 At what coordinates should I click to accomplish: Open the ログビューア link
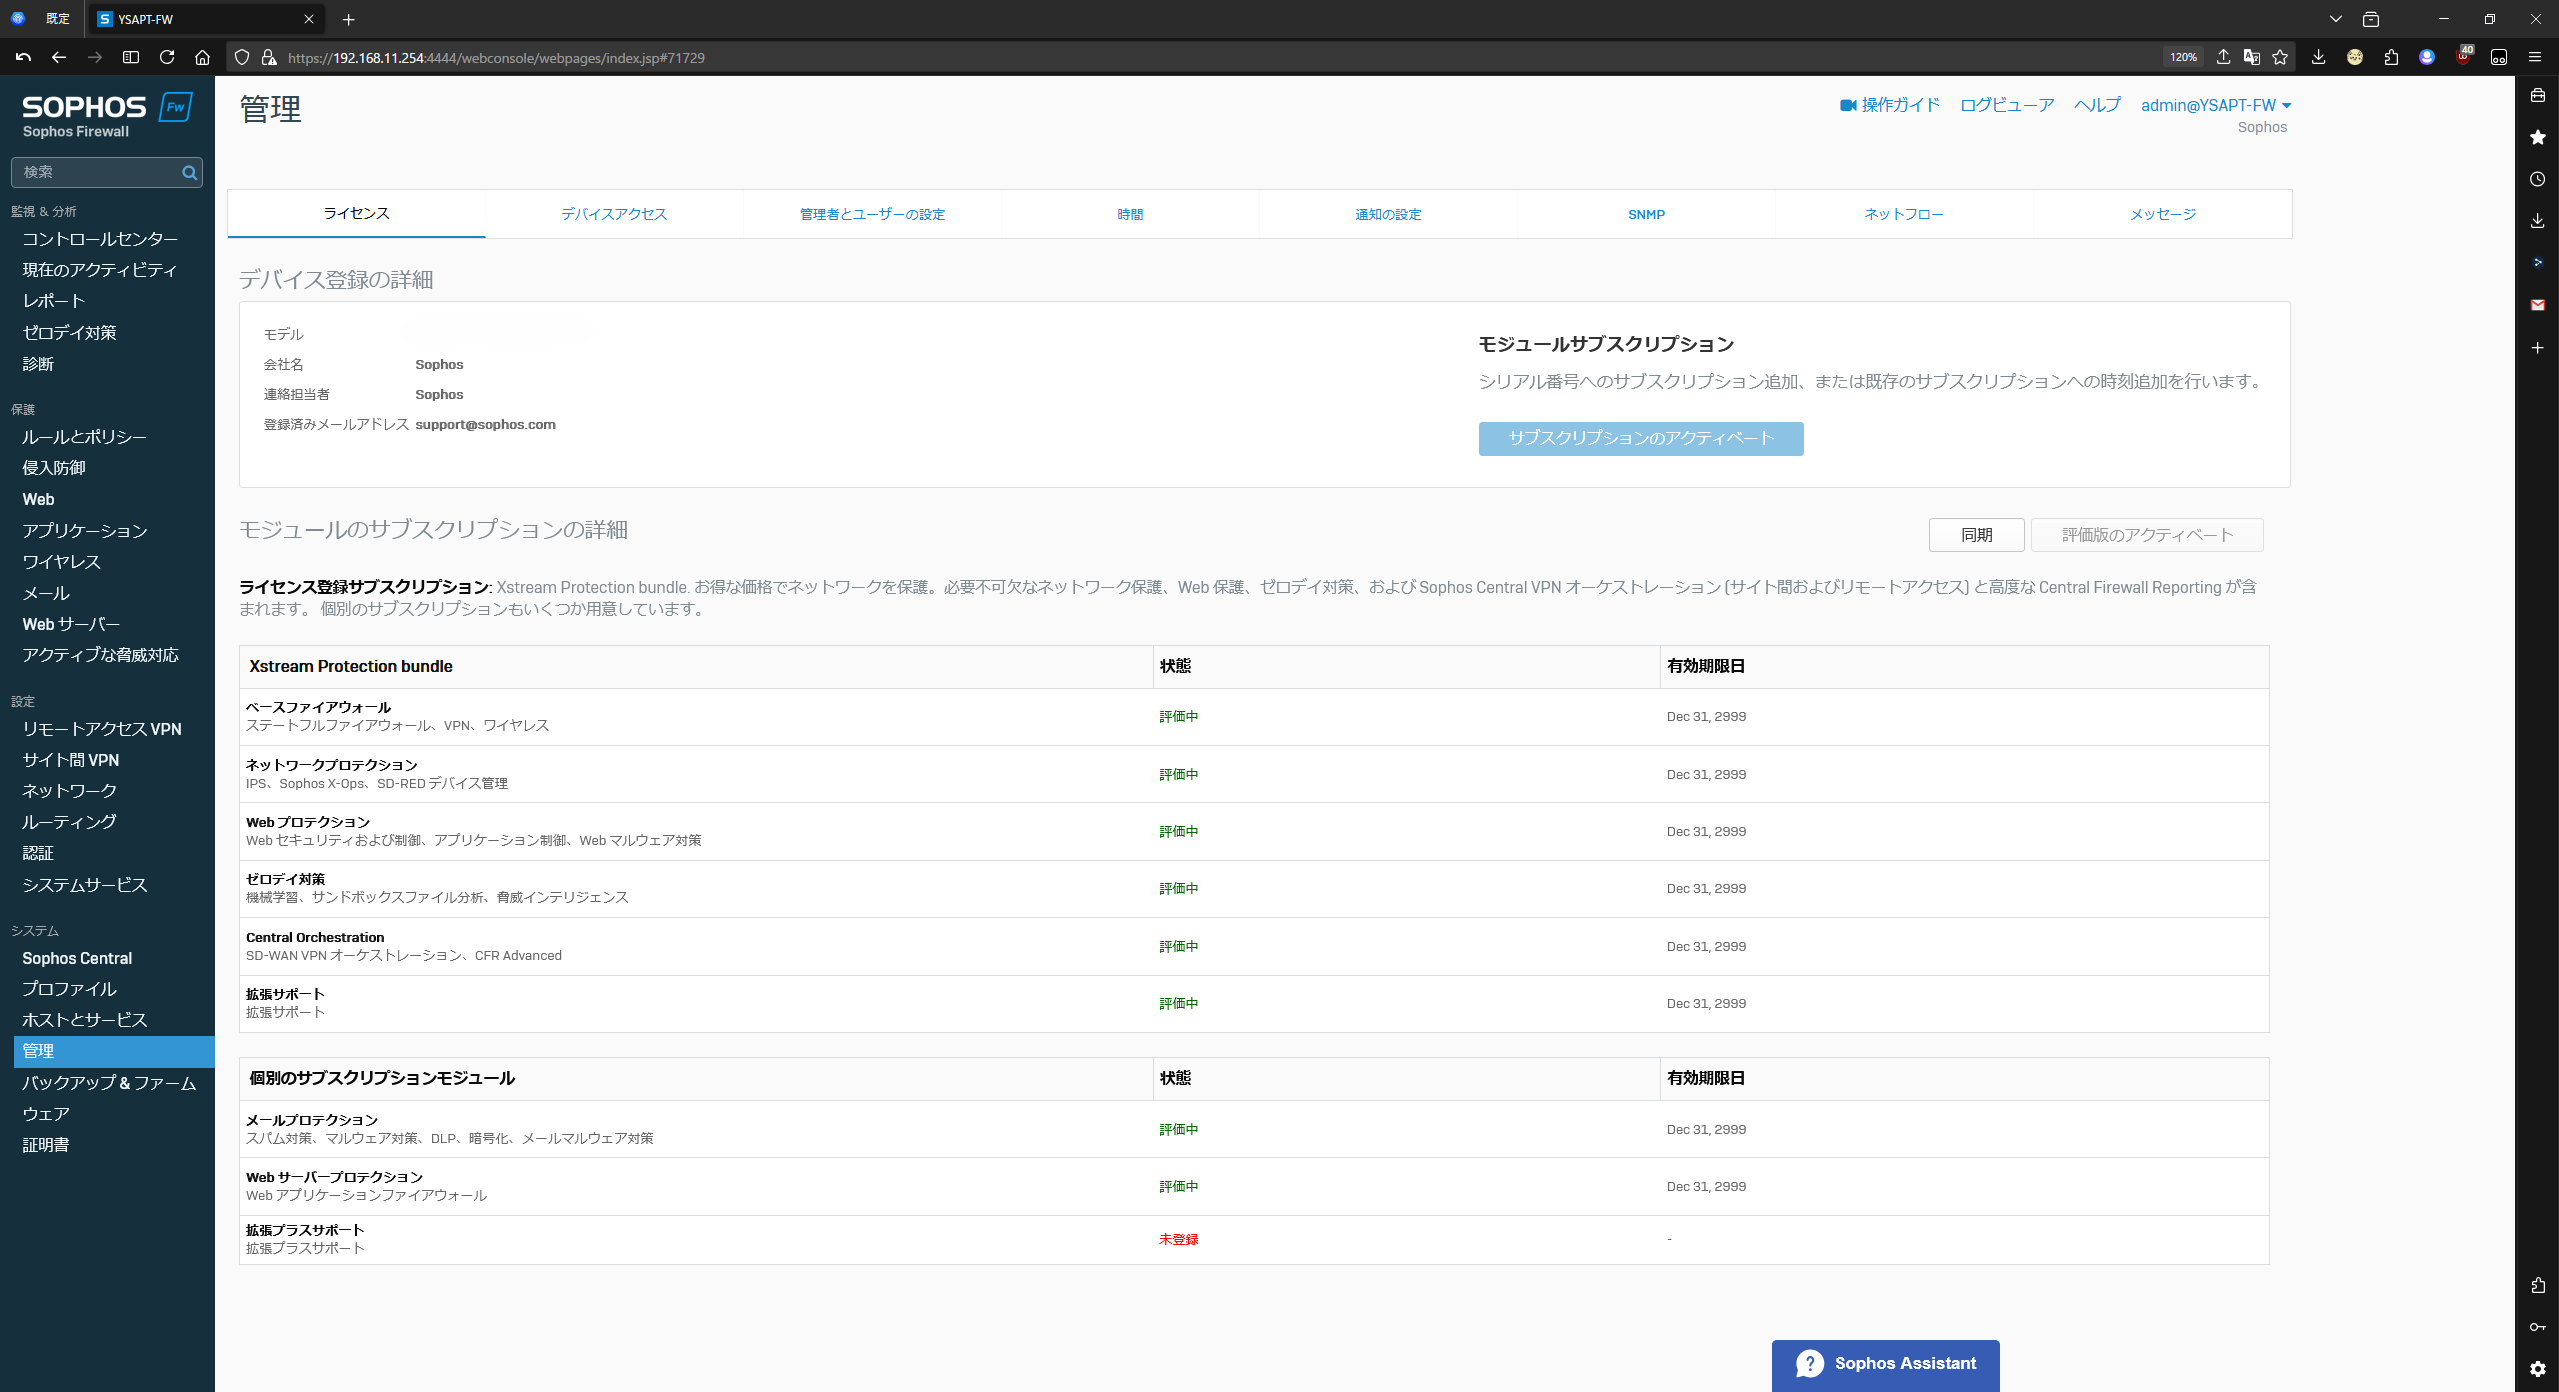tap(2006, 105)
